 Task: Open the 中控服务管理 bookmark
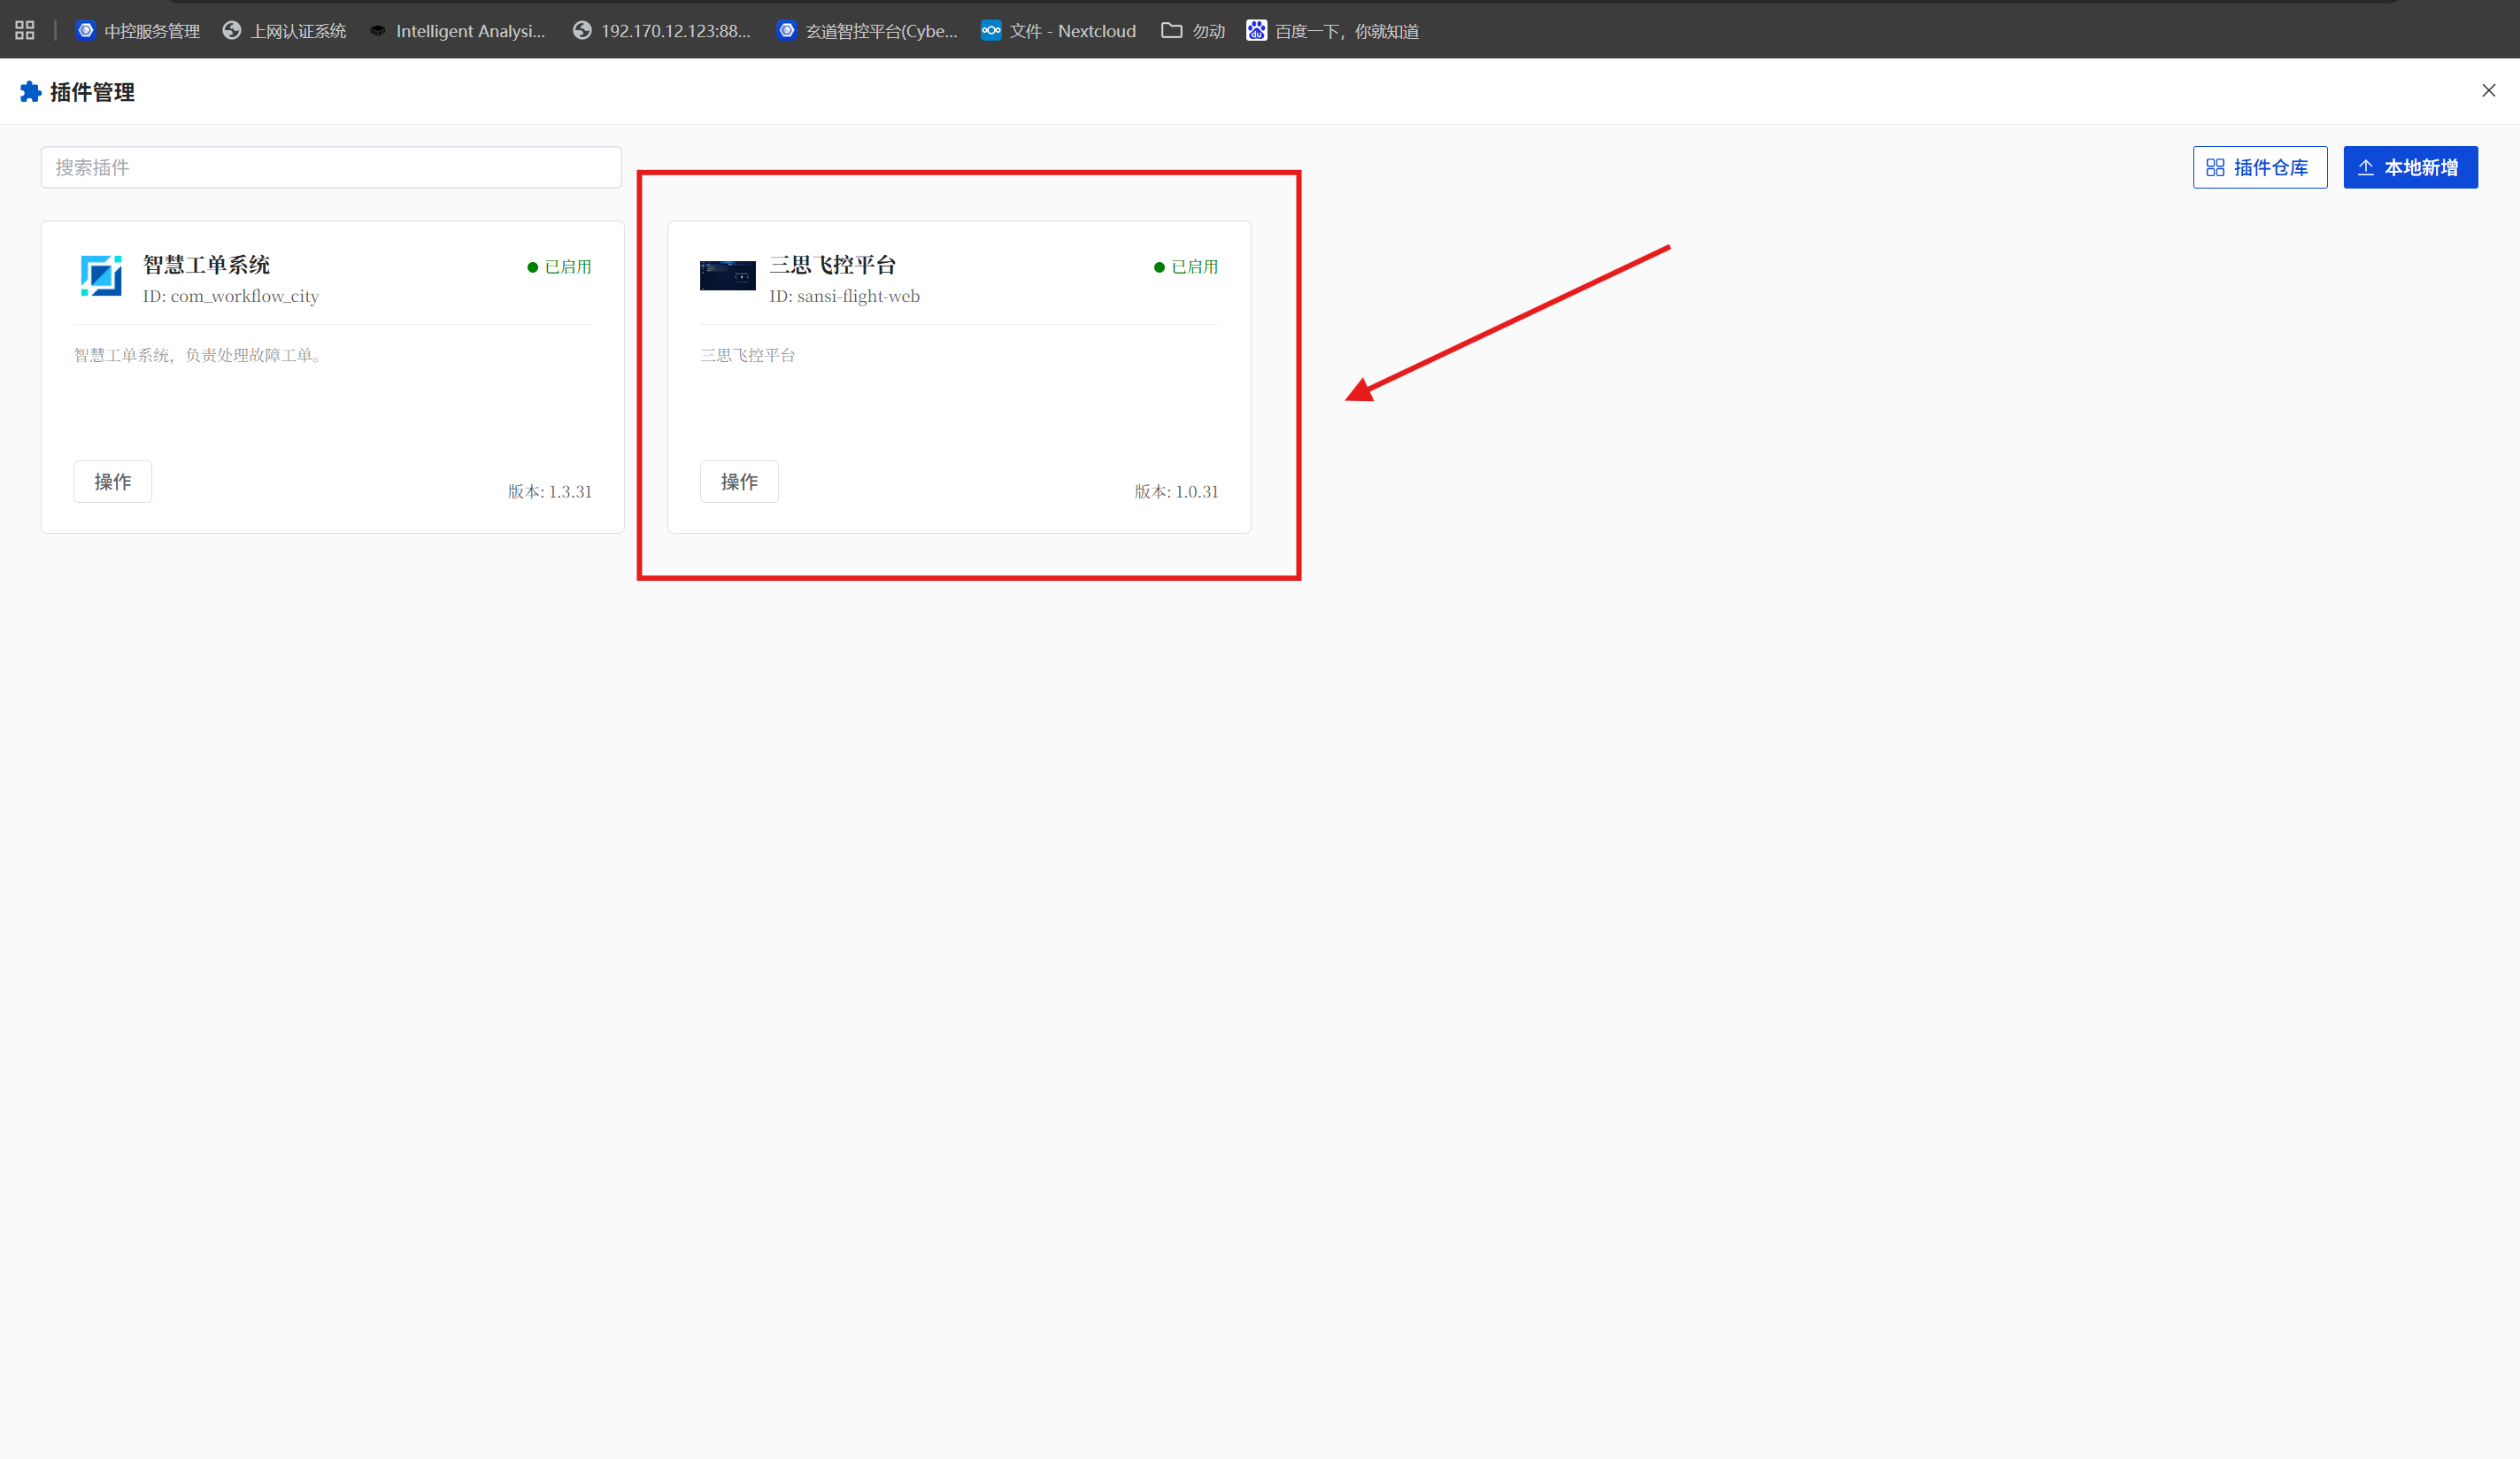point(138,31)
